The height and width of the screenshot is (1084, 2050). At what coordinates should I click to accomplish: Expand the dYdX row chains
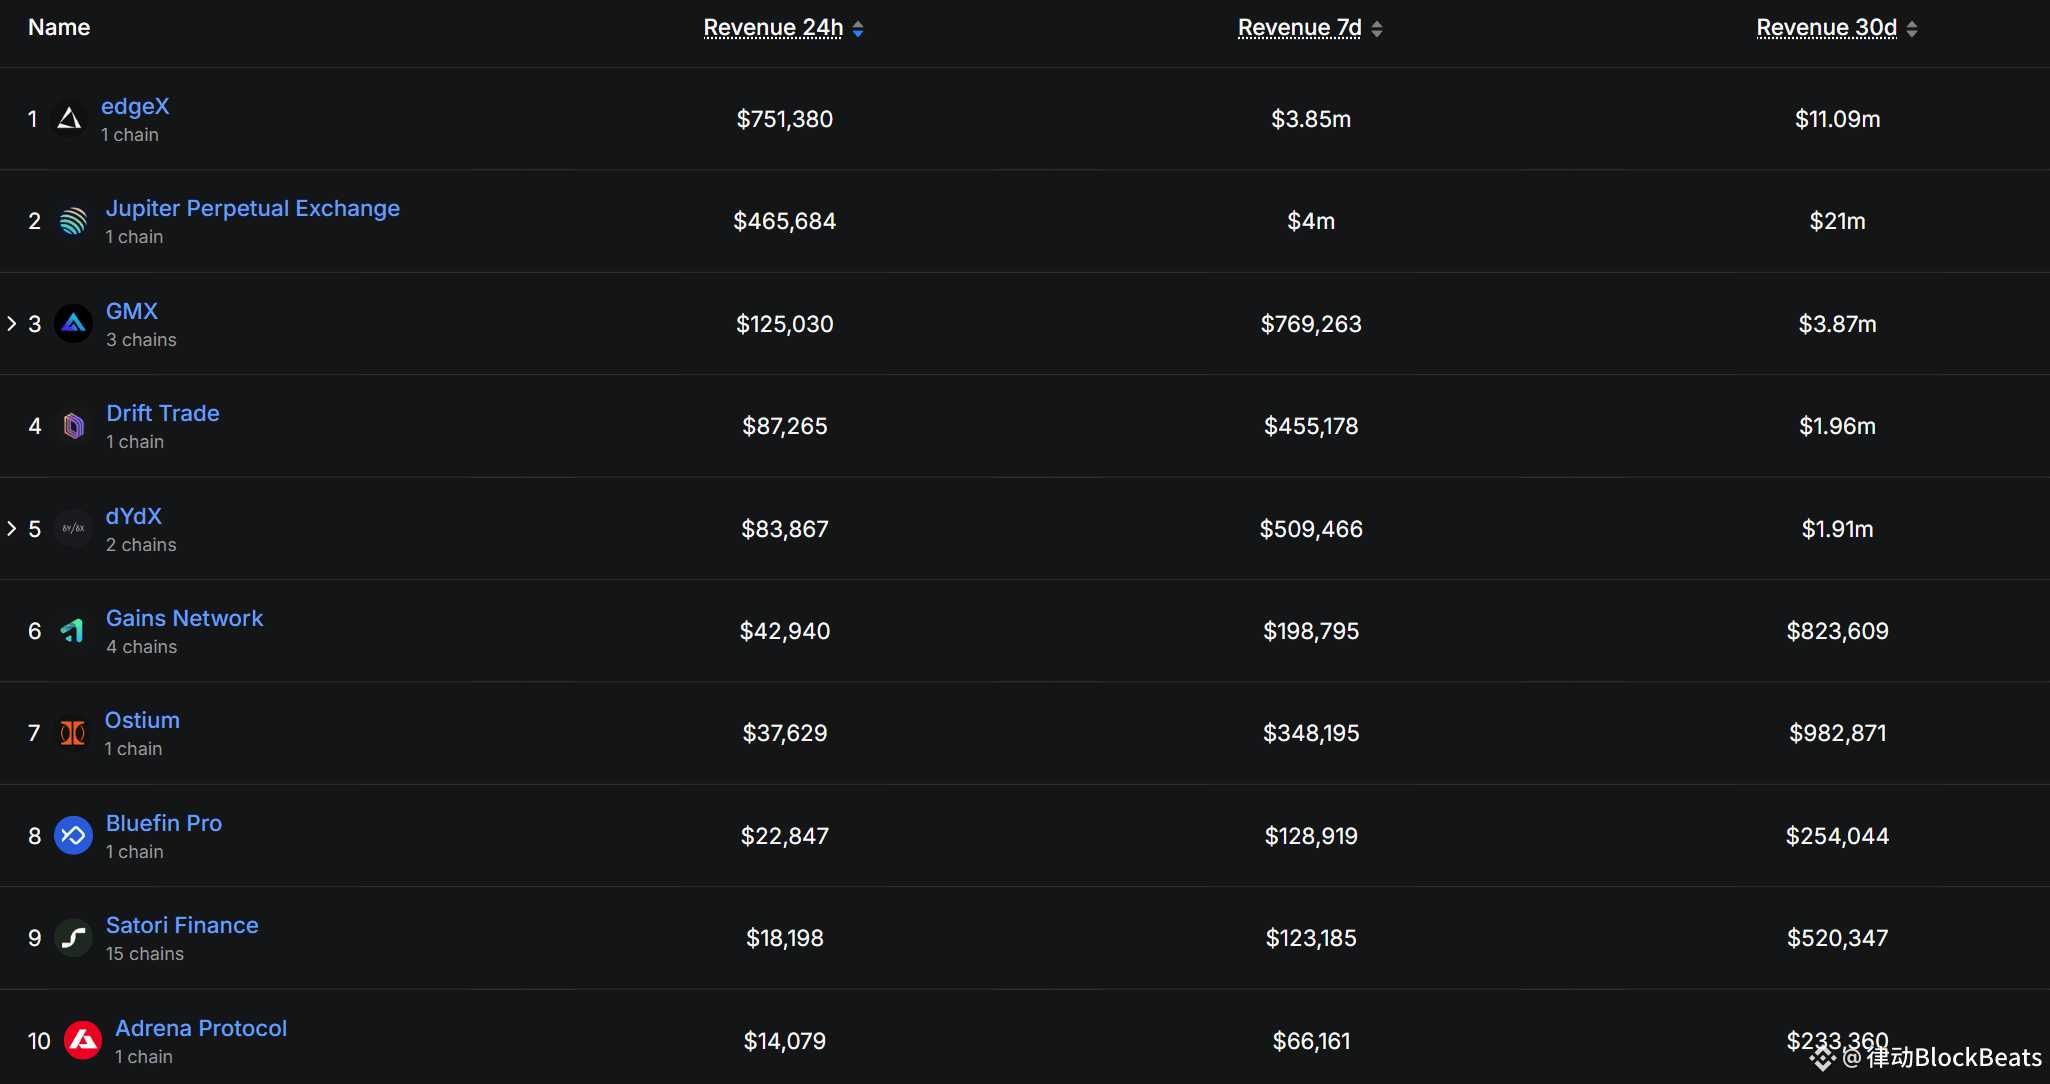[x=12, y=529]
